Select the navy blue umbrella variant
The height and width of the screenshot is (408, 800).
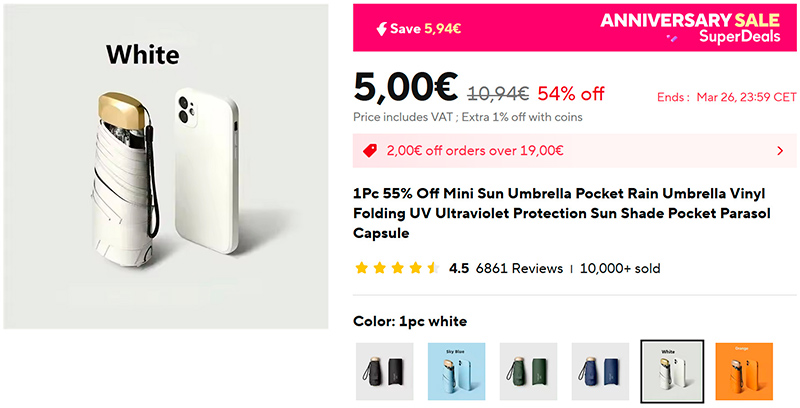tap(600, 371)
